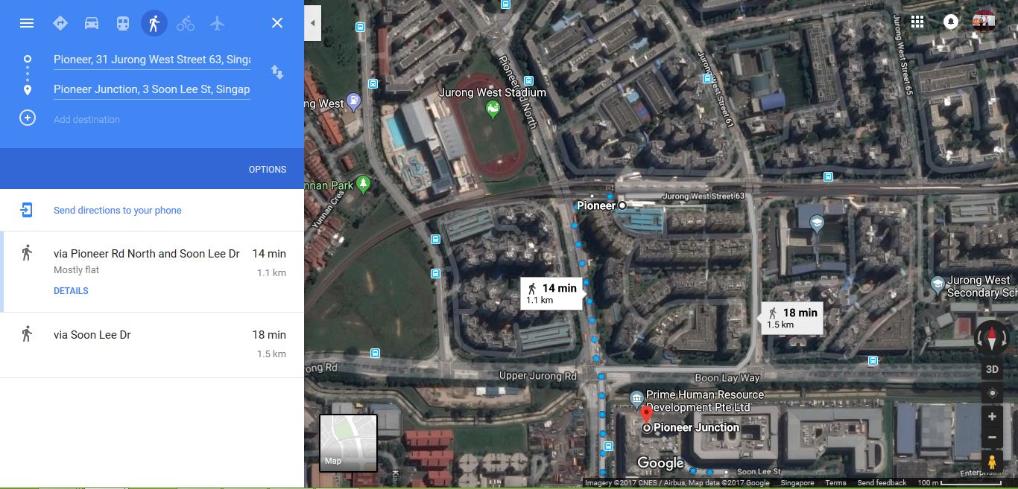Add a destination

86,119
